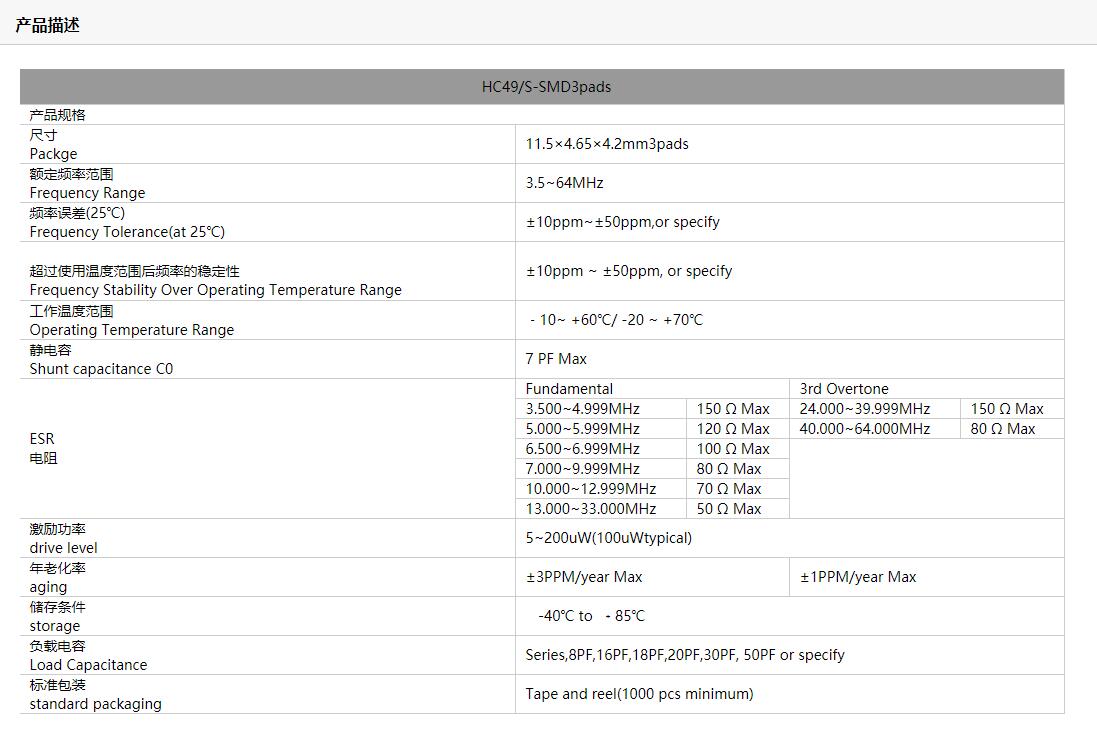
Task: Click the 40.000~64.000MHz overtone cell
Action: click(864, 429)
